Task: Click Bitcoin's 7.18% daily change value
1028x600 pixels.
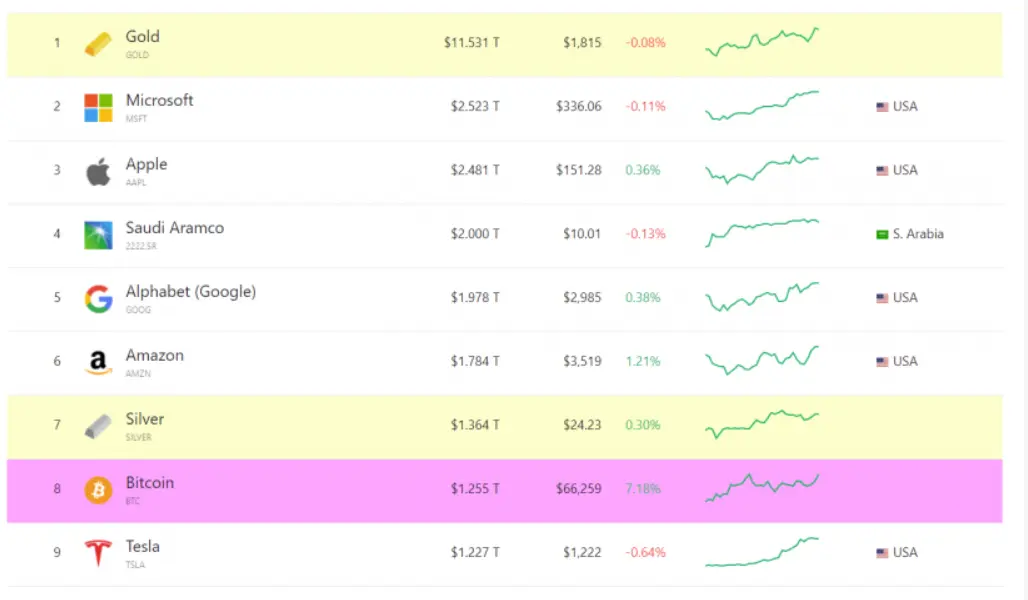Action: pos(643,489)
